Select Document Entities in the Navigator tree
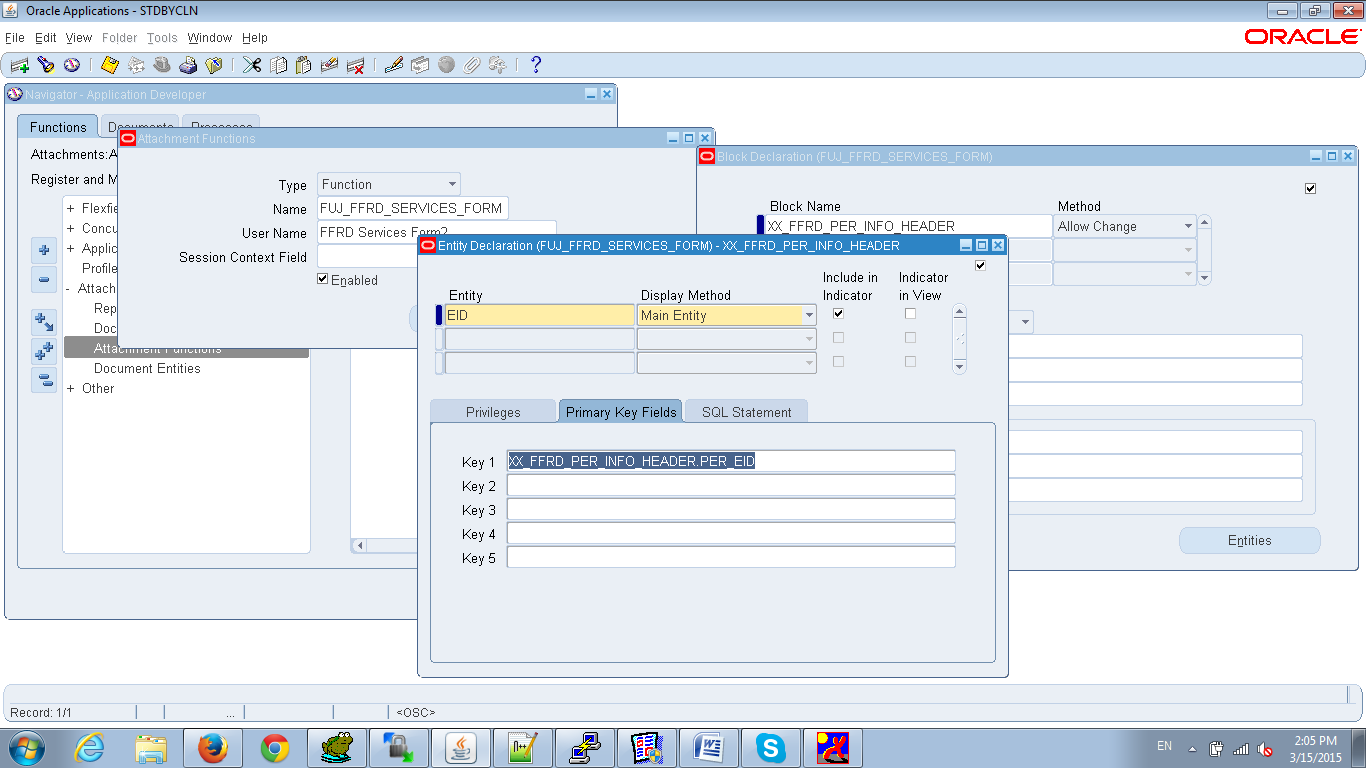1366x768 pixels. [147, 369]
